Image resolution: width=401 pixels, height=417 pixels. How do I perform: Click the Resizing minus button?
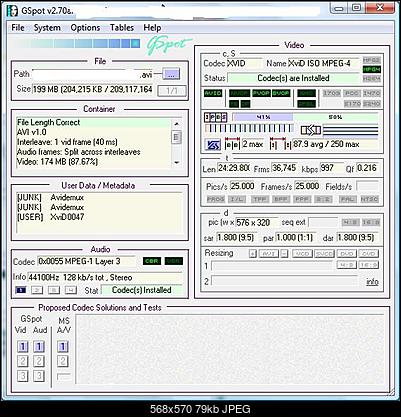click(284, 254)
